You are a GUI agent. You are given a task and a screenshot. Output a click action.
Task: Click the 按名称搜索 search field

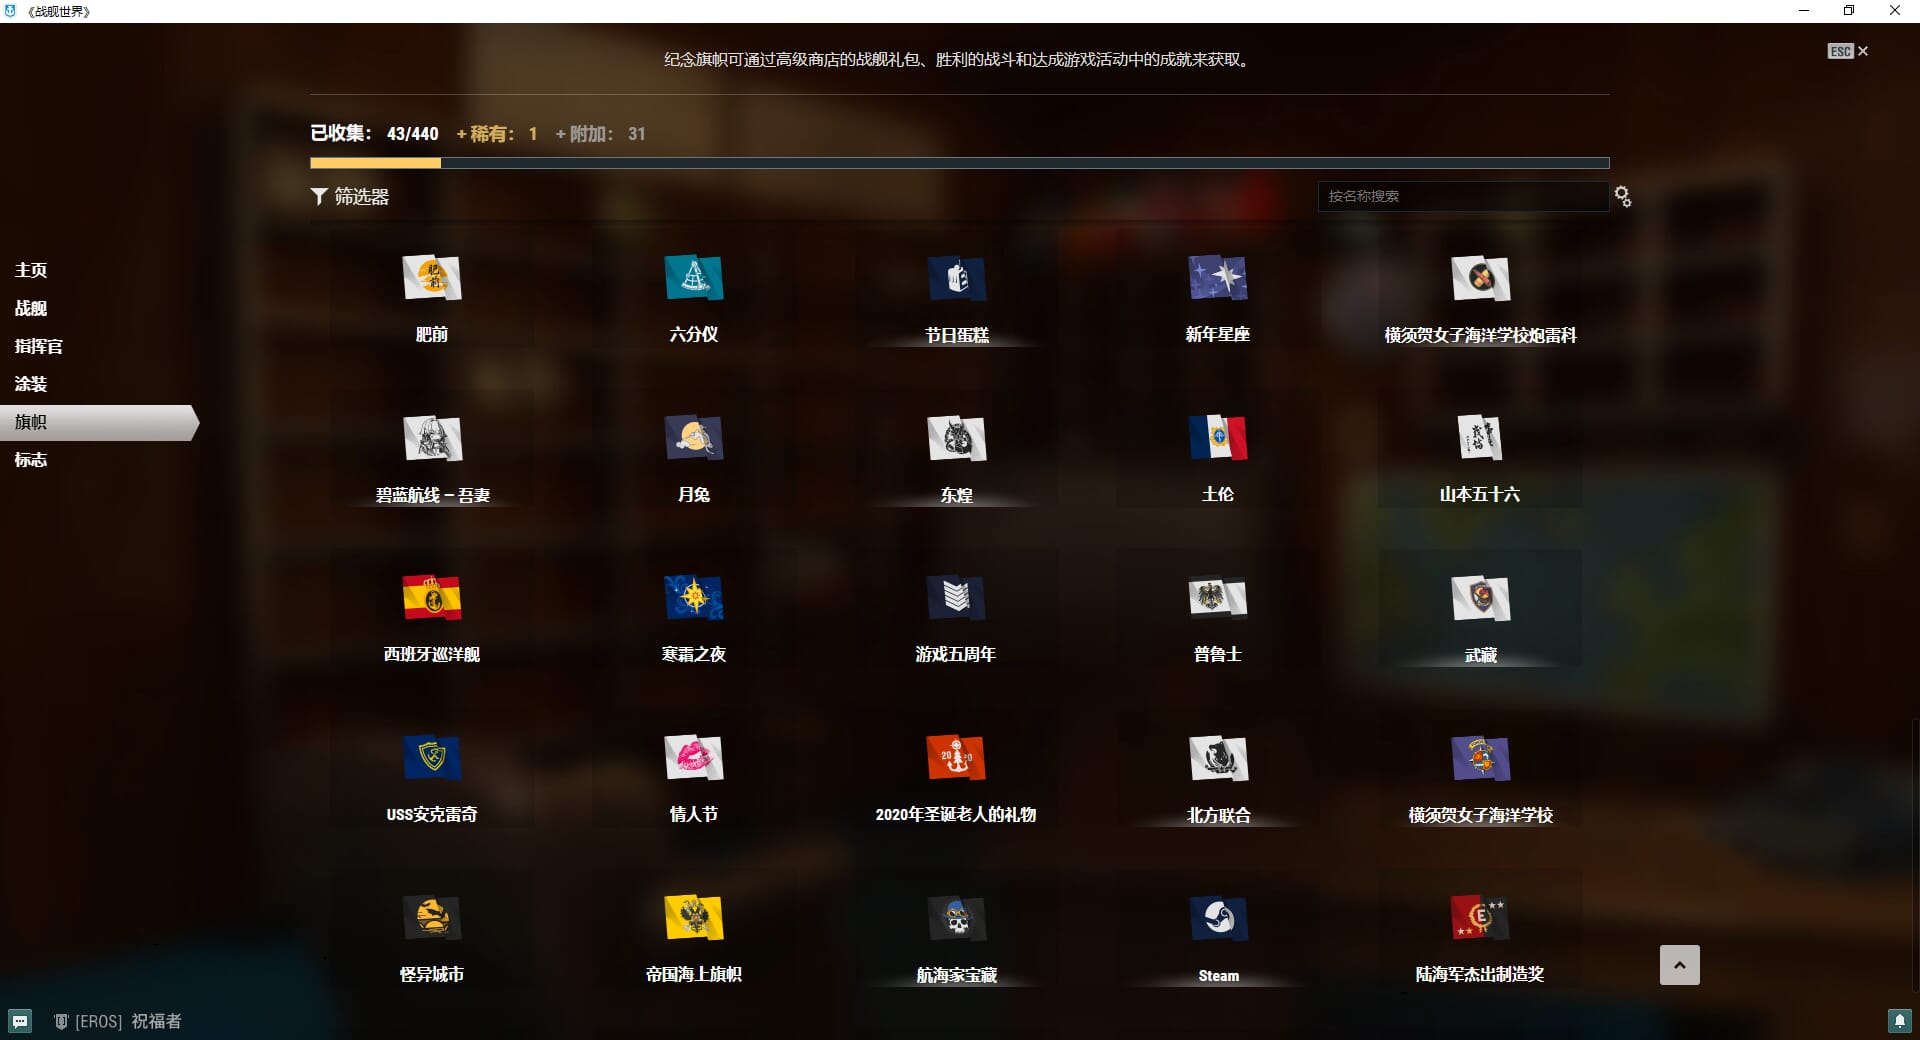tap(1461, 196)
